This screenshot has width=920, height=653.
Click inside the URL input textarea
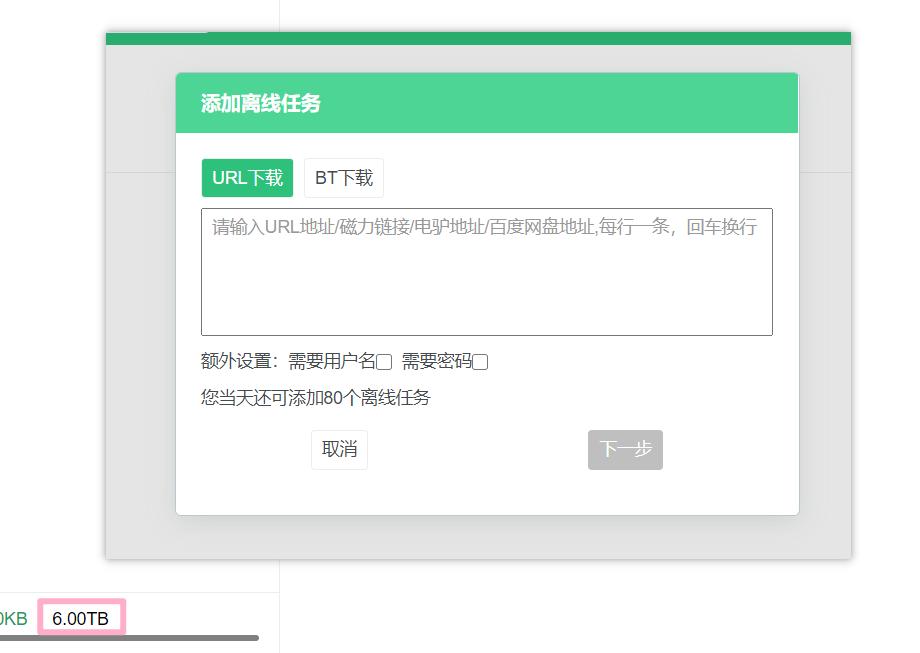[x=487, y=270]
